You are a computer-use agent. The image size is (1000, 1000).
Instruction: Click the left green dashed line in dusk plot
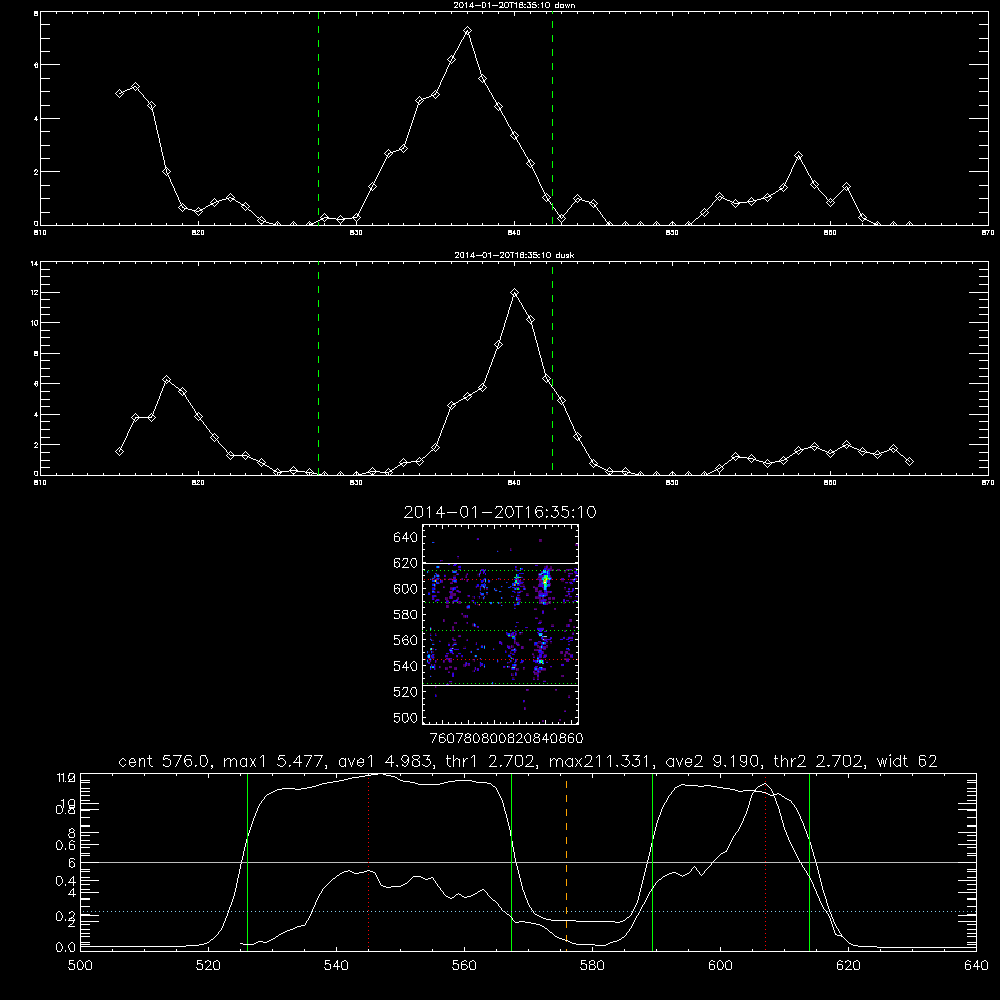coord(318,368)
